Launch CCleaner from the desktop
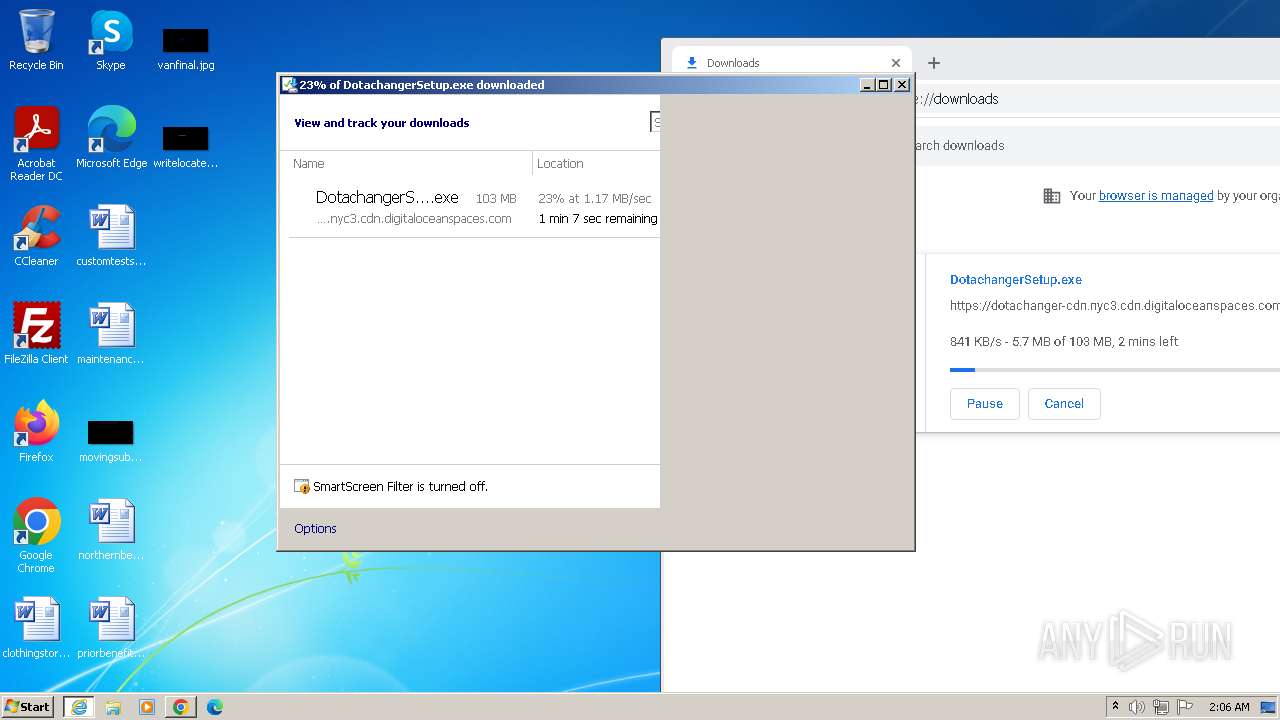The height and width of the screenshot is (720, 1280). tap(36, 236)
